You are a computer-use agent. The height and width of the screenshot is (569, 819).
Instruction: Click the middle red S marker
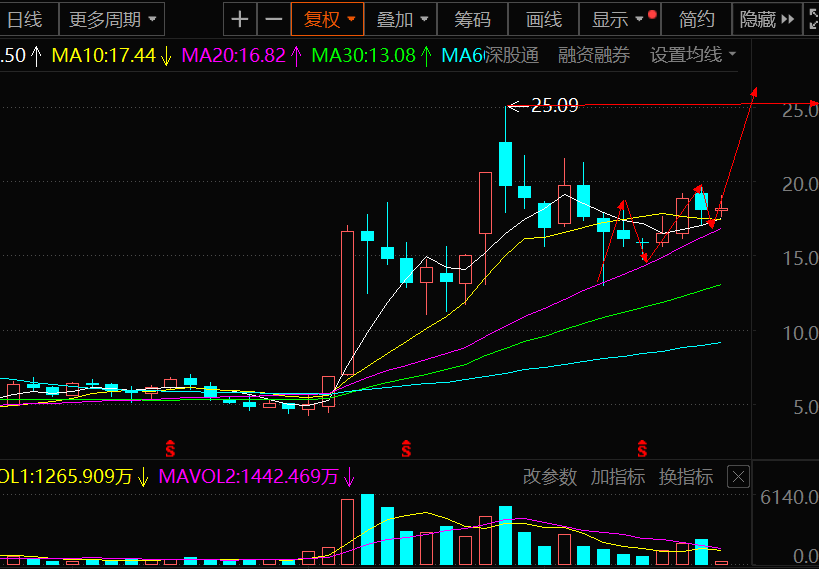tap(406, 448)
